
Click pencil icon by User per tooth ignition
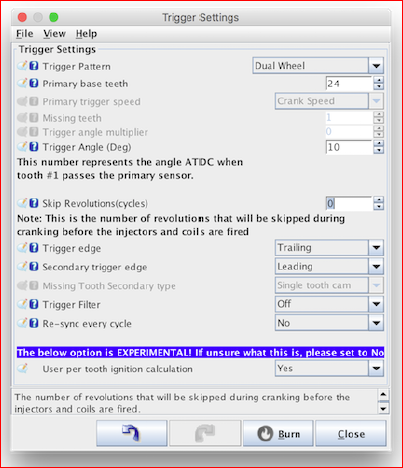[x=22, y=368]
